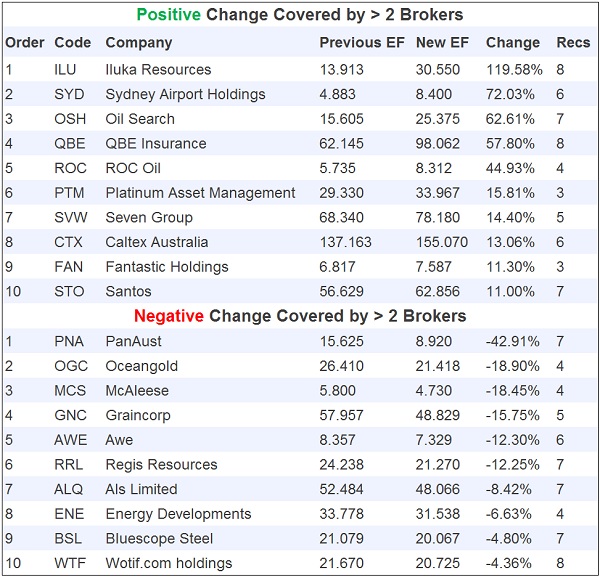Select Platinum Asset Management in the table
Viewport: 600px width, 578px height.
200,193
